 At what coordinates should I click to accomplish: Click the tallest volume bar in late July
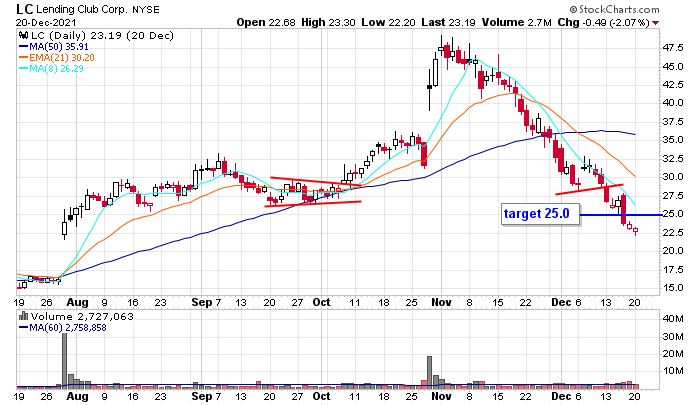click(x=64, y=360)
